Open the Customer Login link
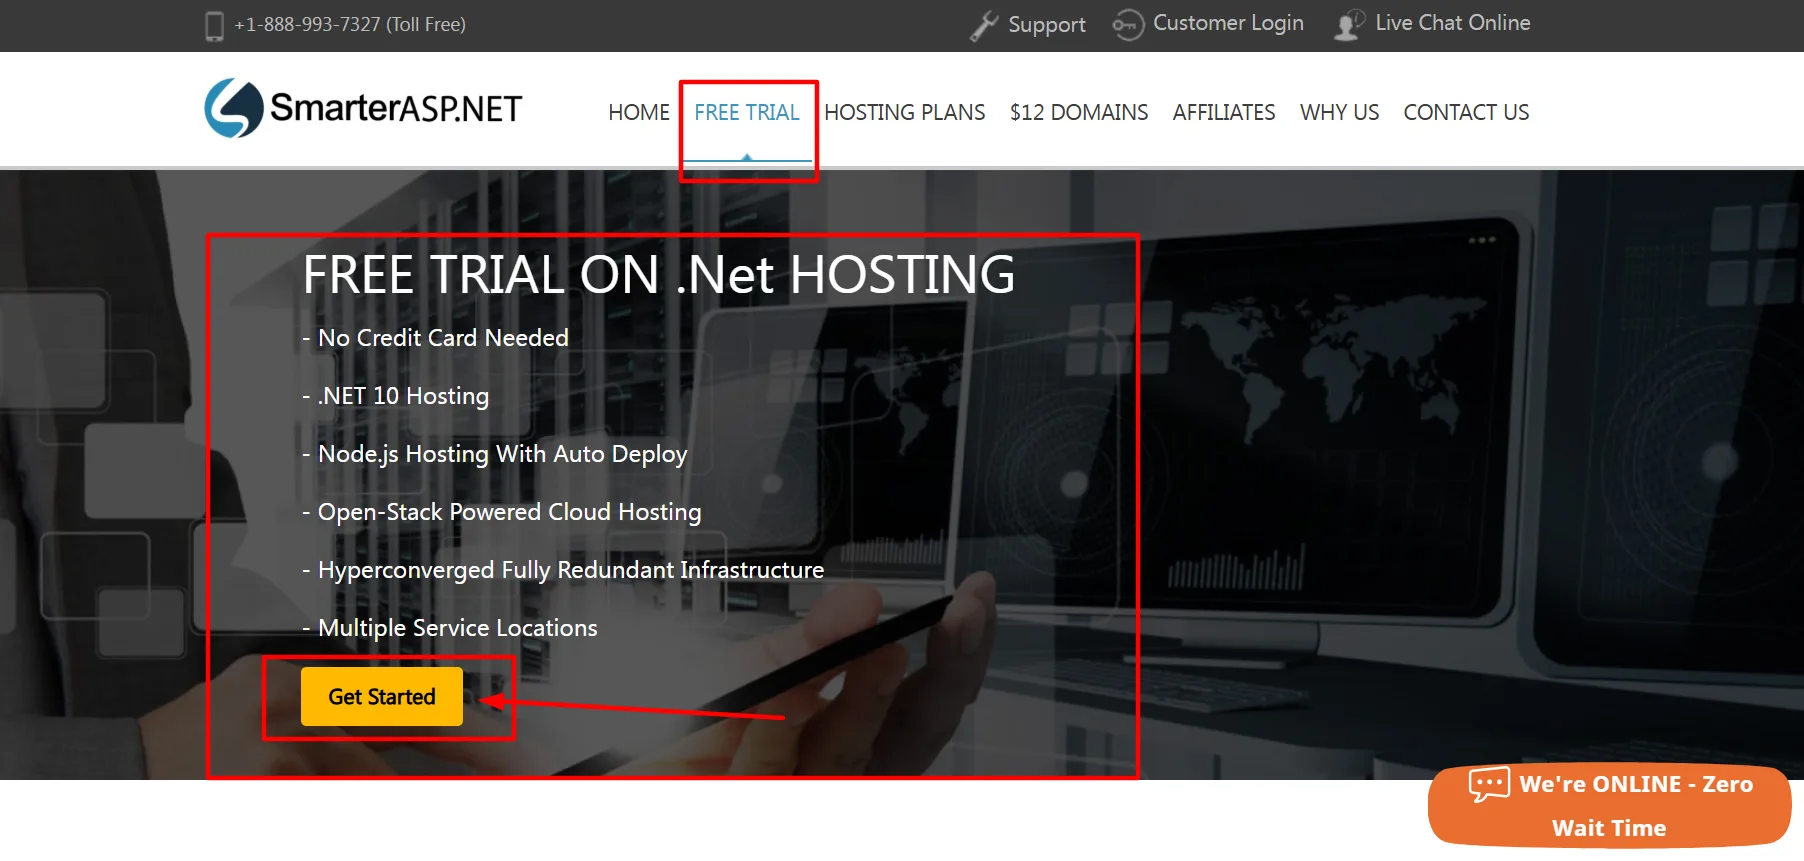The width and height of the screenshot is (1804, 861). pyautogui.click(x=1228, y=23)
